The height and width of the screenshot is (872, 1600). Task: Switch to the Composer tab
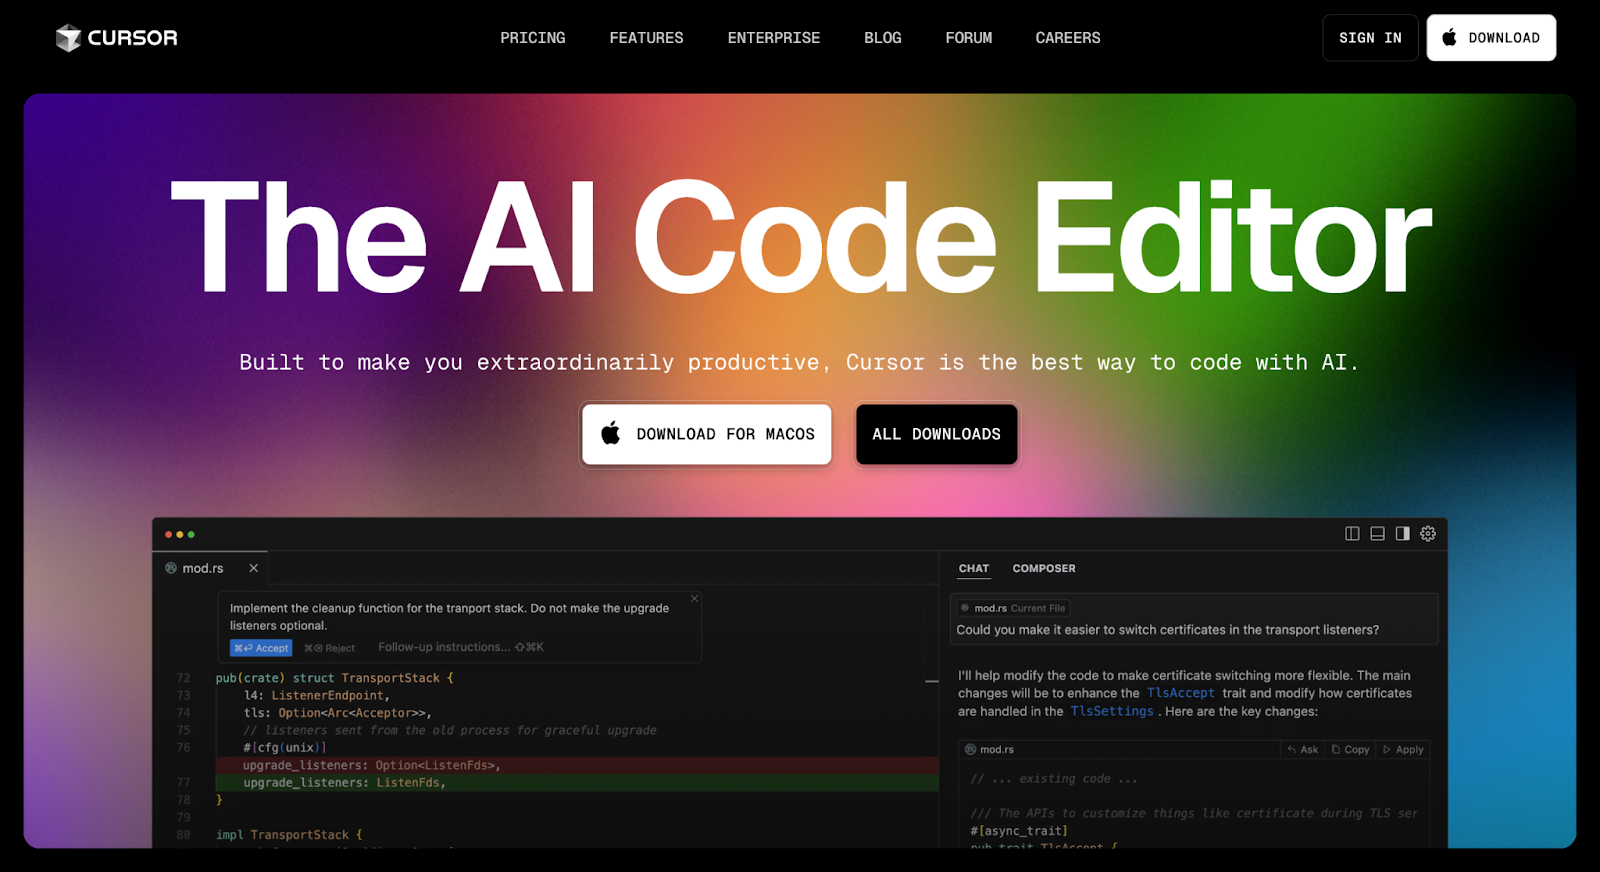pos(1044,568)
